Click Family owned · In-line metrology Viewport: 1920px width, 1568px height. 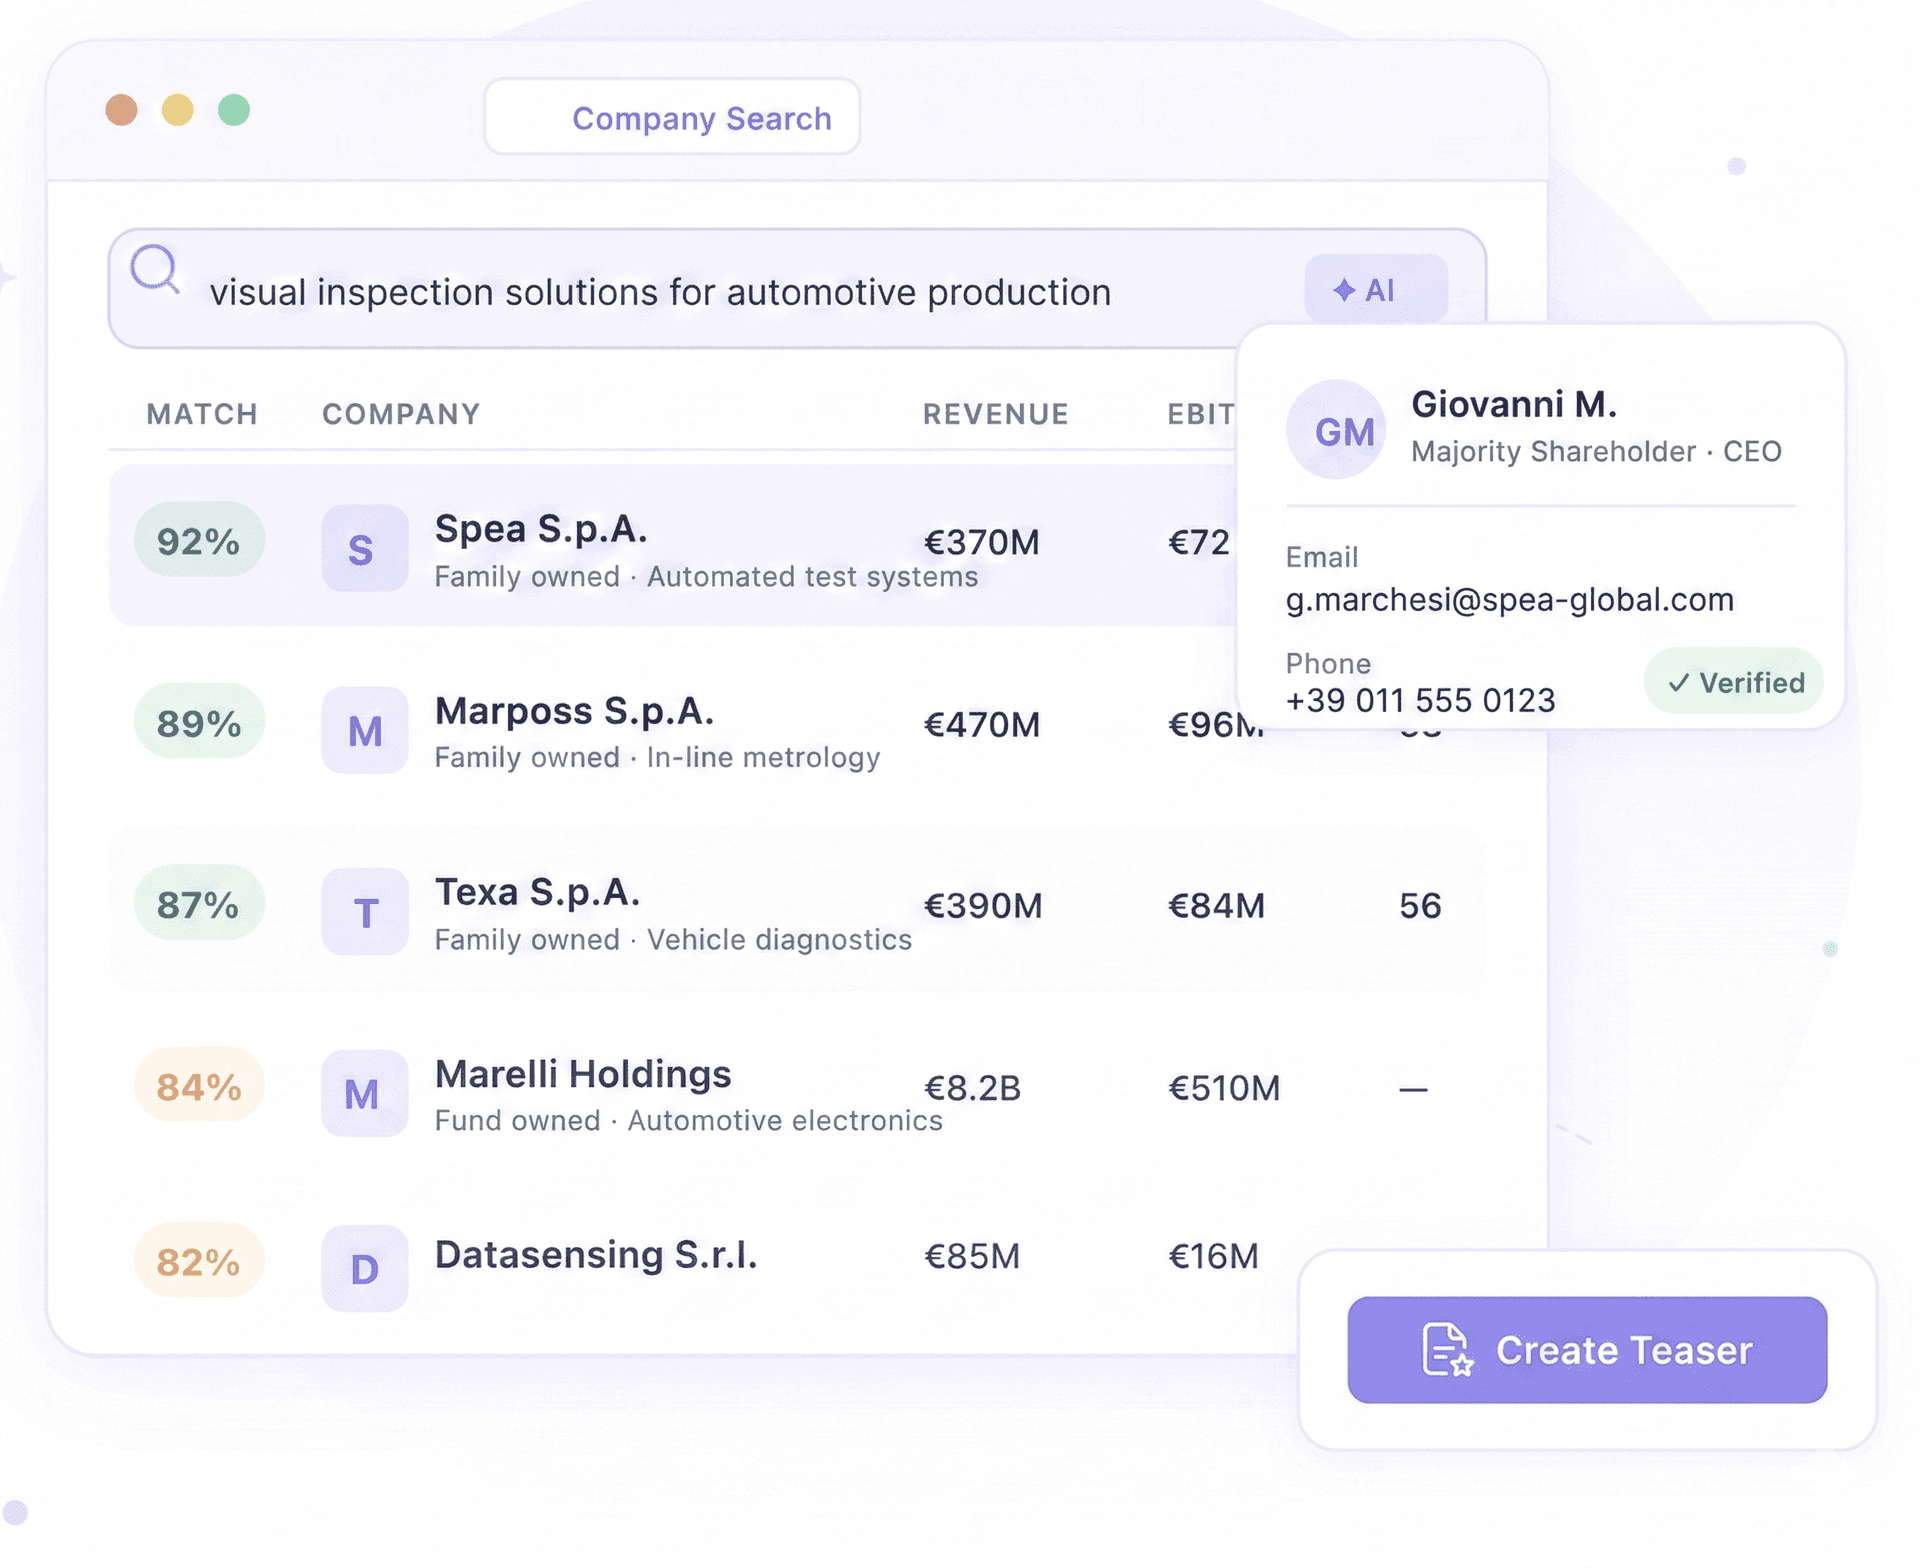(x=657, y=757)
